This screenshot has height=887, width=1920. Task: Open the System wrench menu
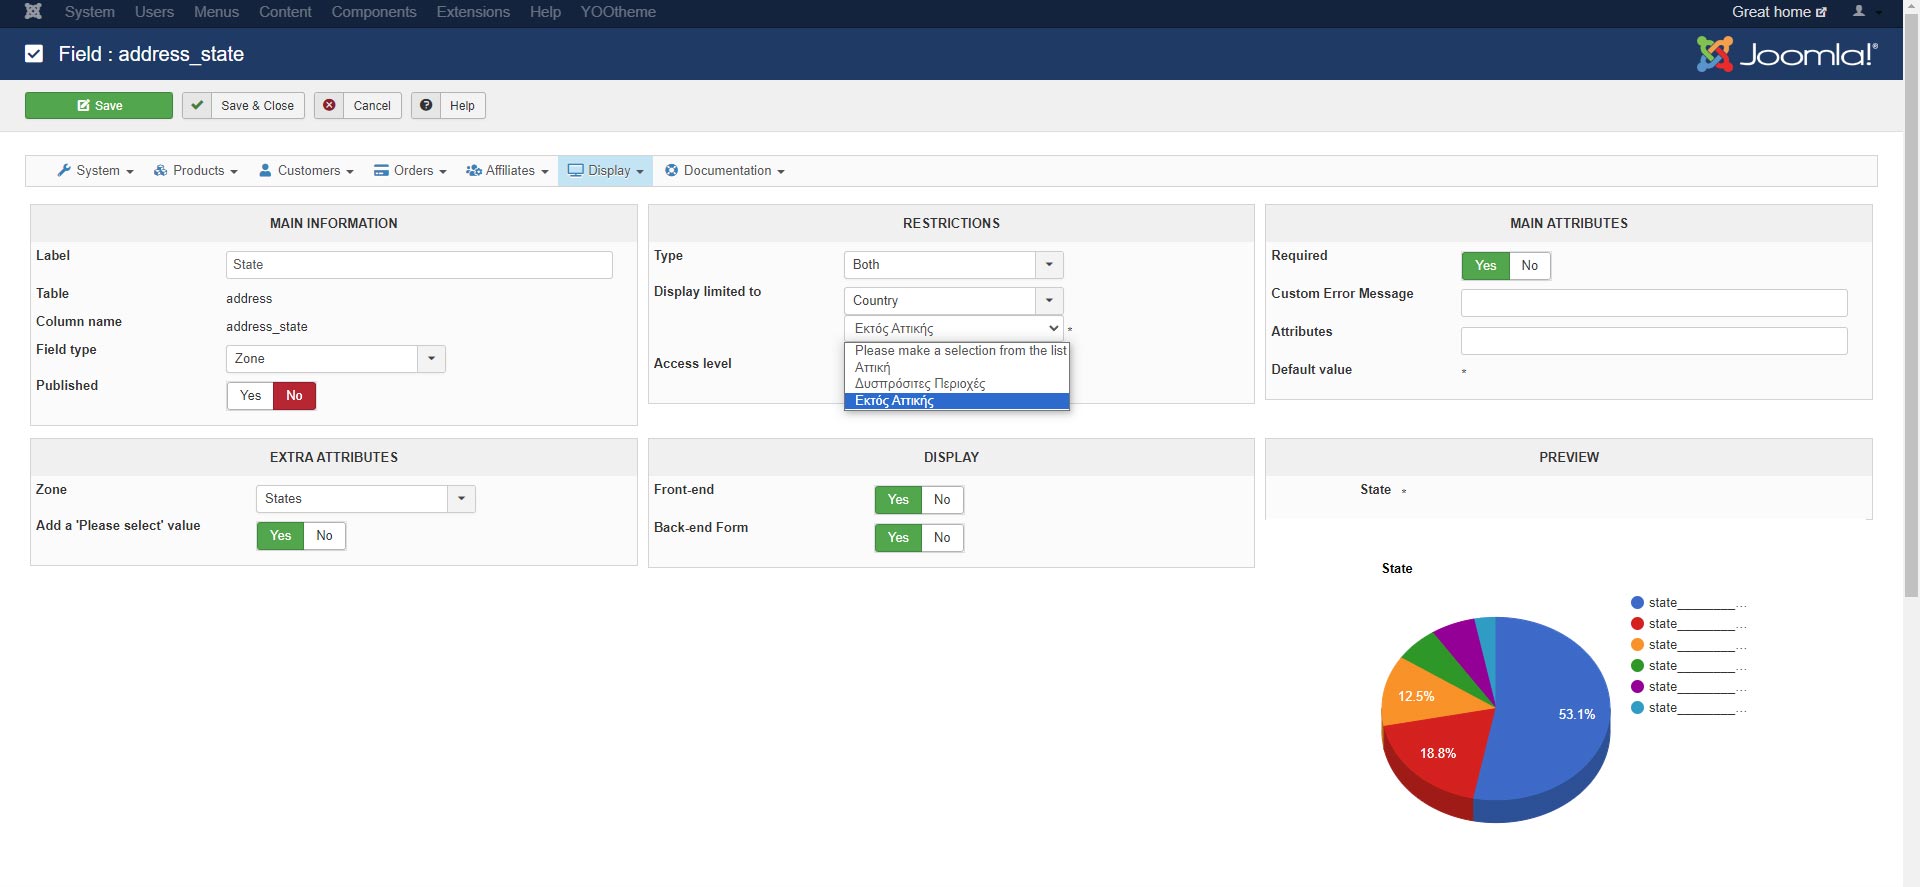pos(95,171)
